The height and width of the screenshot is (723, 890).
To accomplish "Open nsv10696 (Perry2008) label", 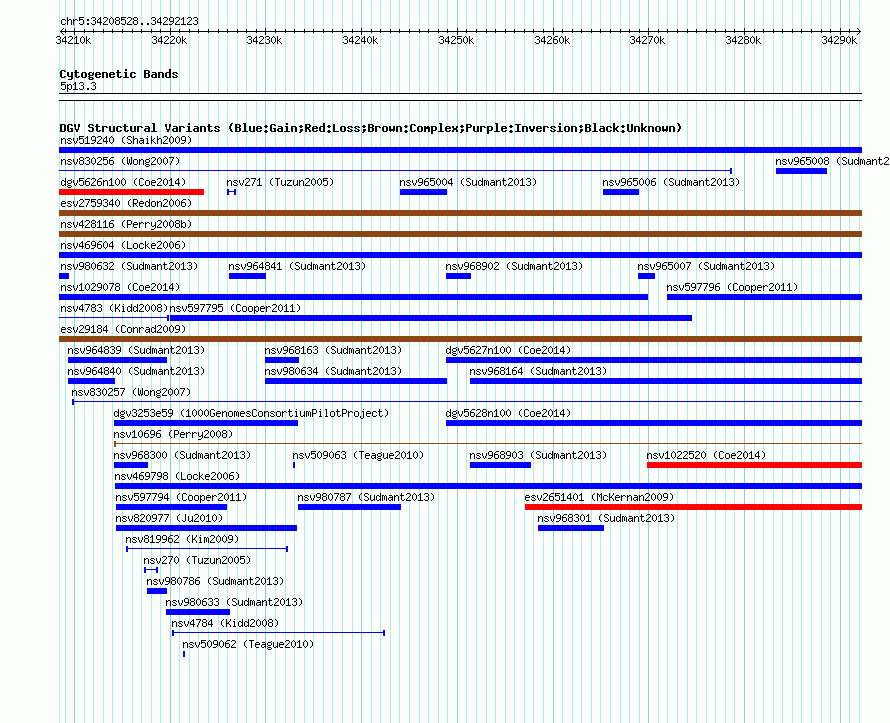I will point(173,434).
